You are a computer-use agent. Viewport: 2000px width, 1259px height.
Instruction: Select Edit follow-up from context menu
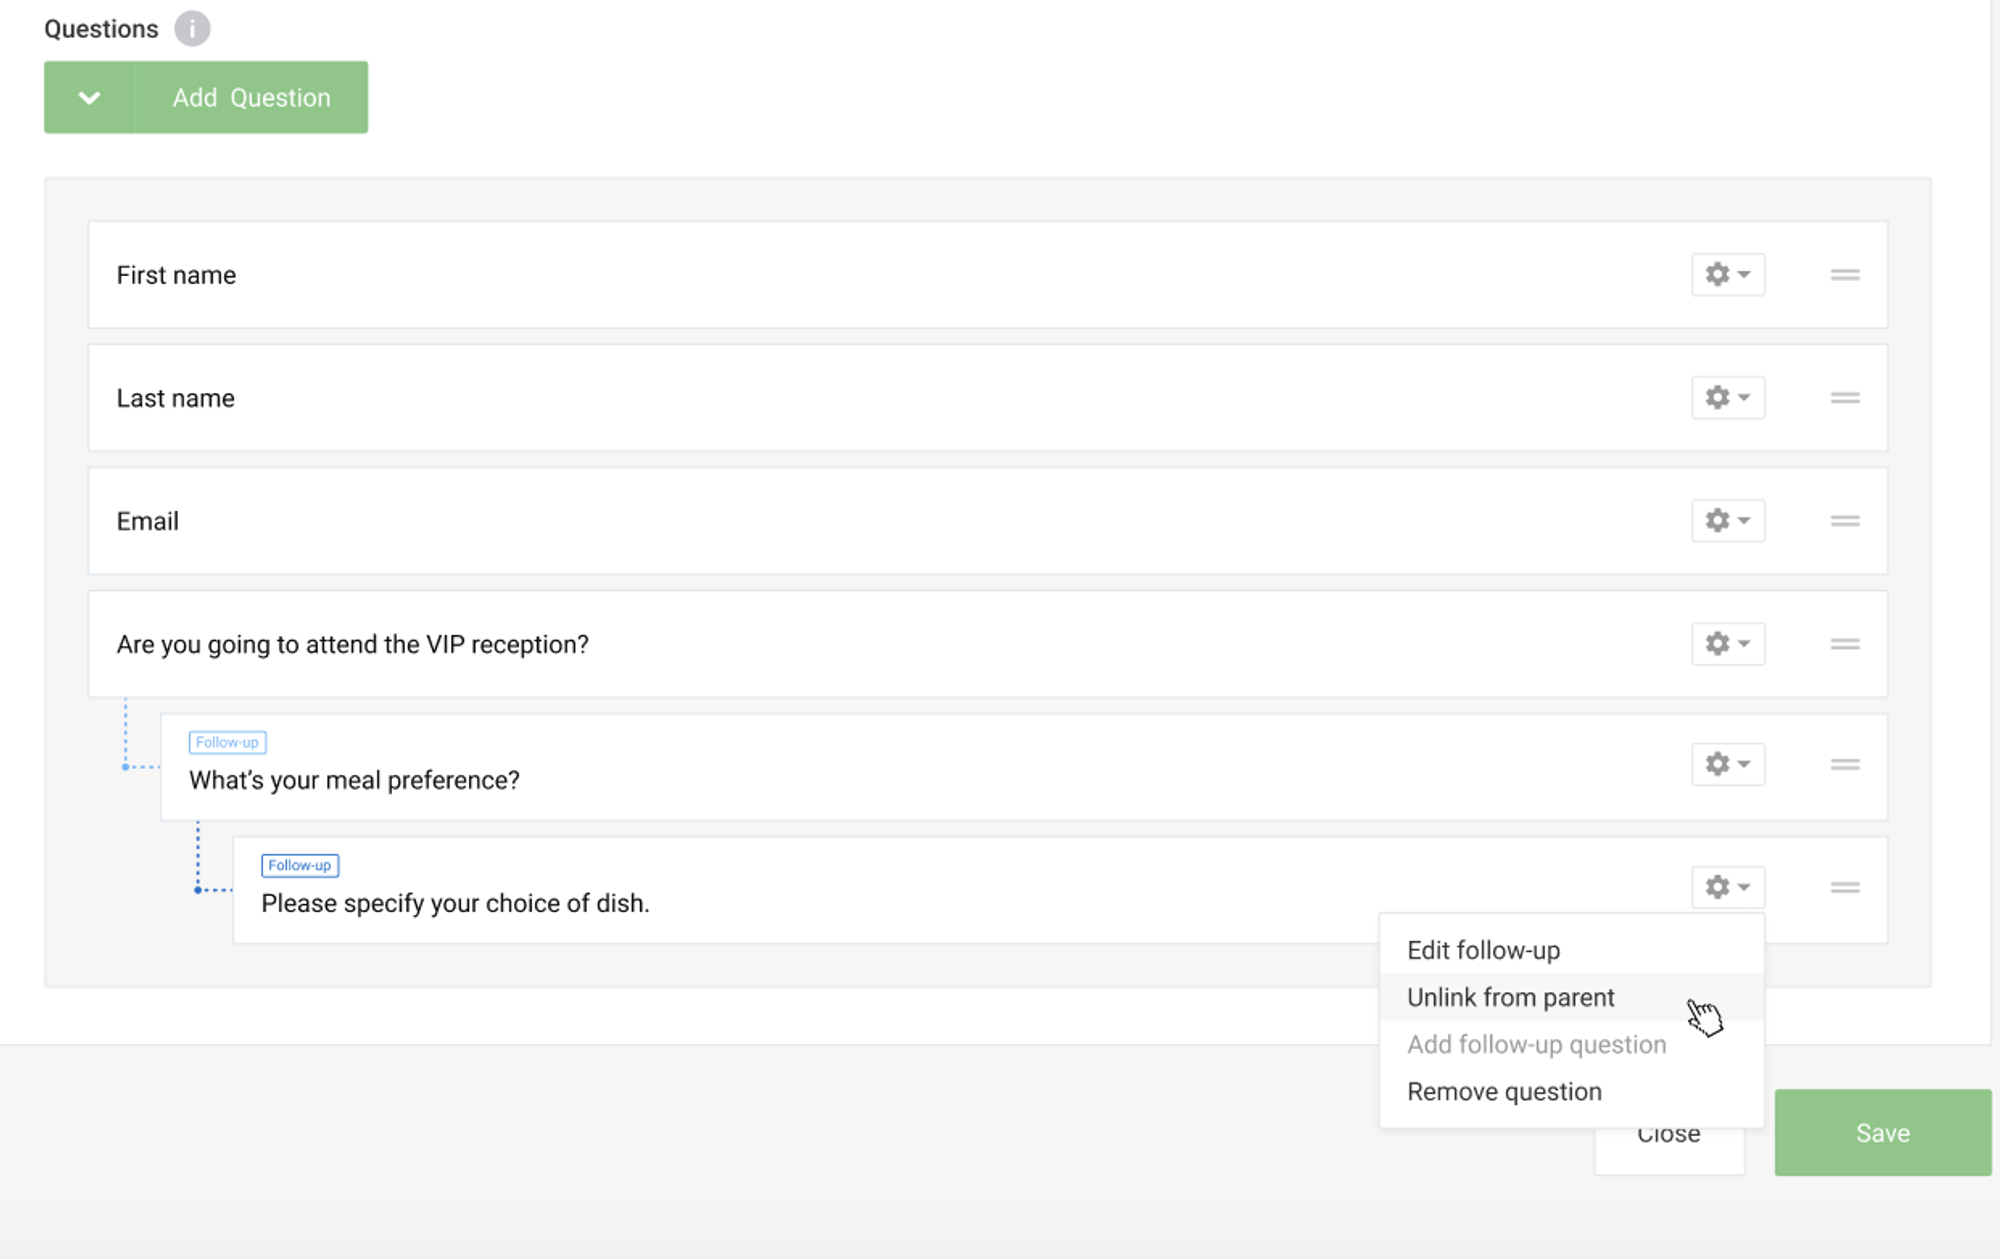pyautogui.click(x=1483, y=950)
